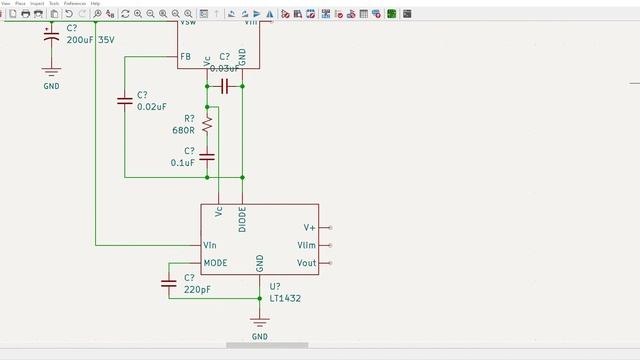Open the Symbol Editor
Viewport: 640px width, 360px height.
pyautogui.click(x=285, y=14)
